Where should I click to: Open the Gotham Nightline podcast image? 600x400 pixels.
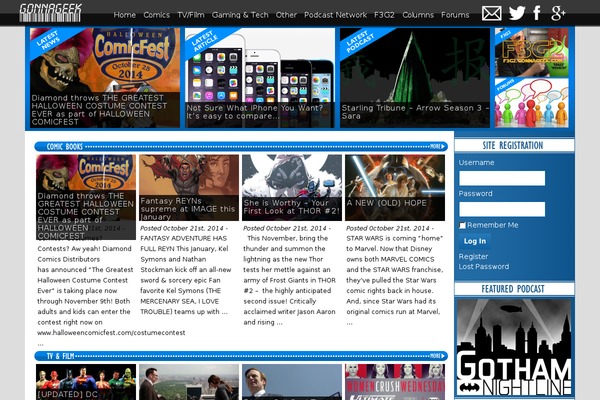pos(514,347)
